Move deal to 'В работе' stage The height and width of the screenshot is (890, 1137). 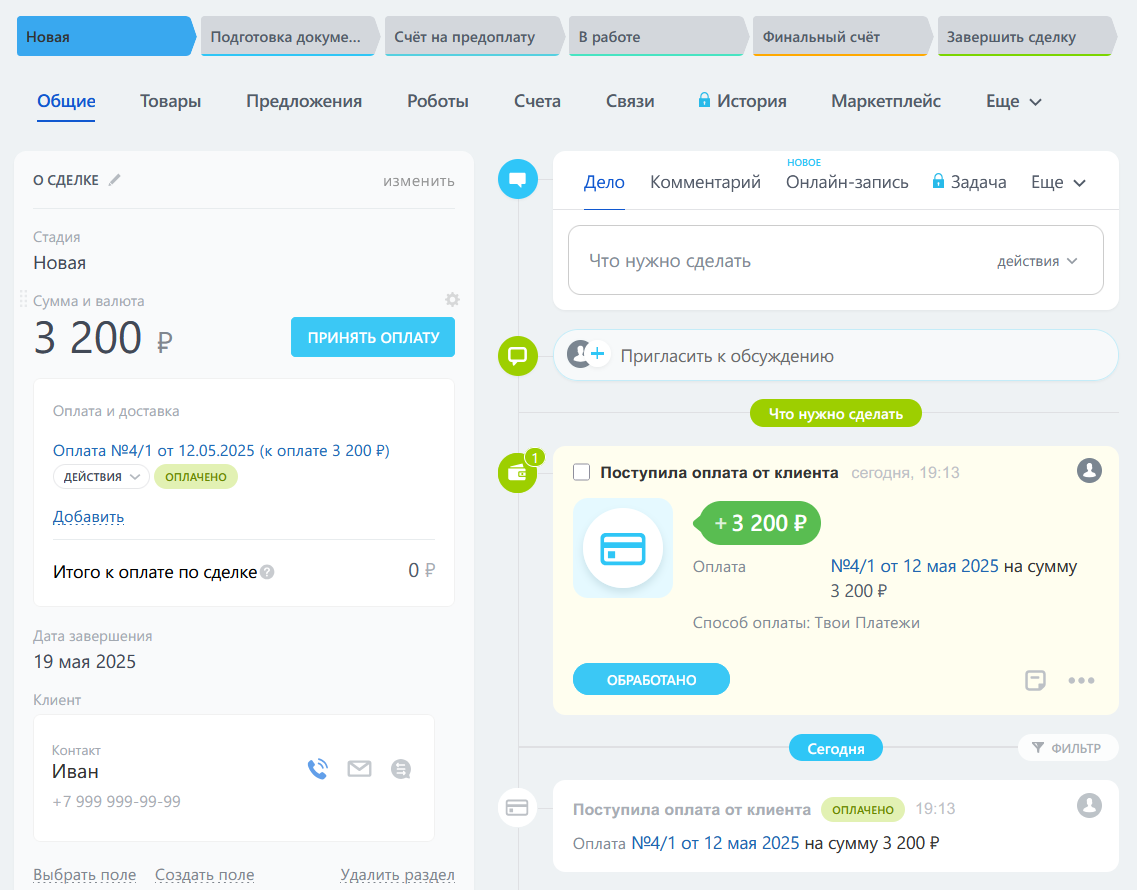(x=658, y=36)
